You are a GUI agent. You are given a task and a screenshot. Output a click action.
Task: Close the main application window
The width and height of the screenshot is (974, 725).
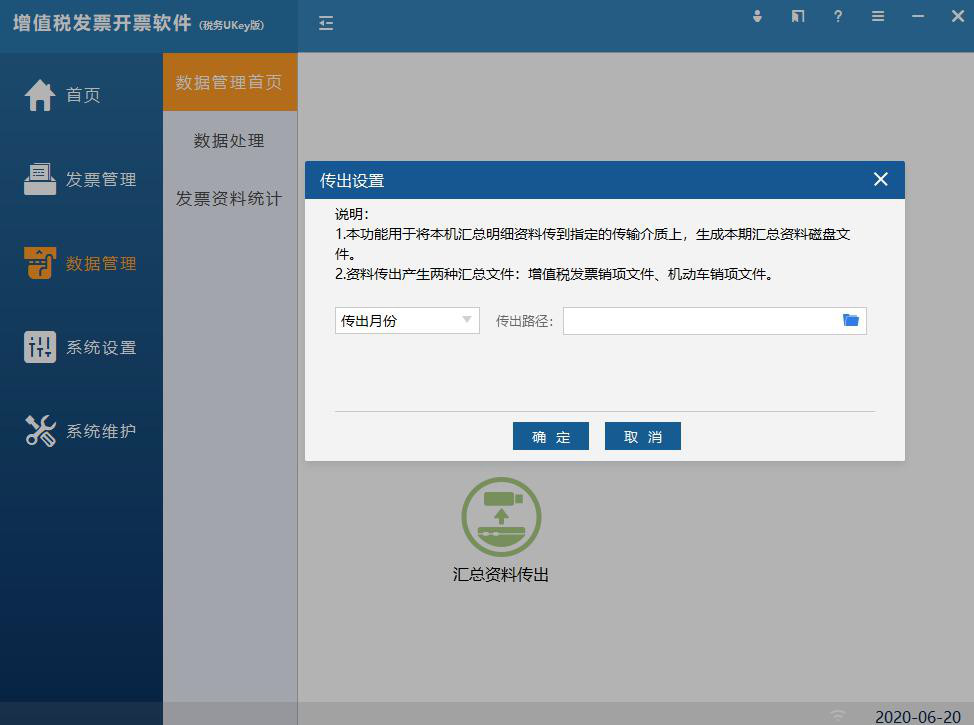tap(958, 16)
